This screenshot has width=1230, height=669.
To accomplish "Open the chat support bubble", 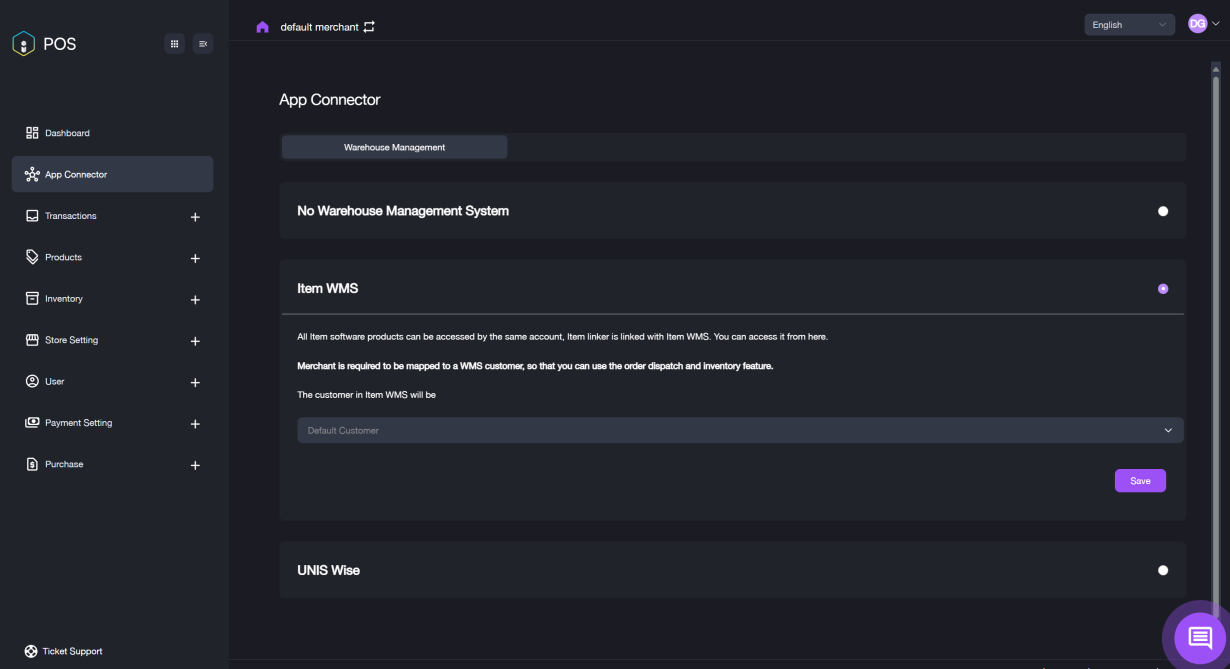I will tap(1199, 637).
